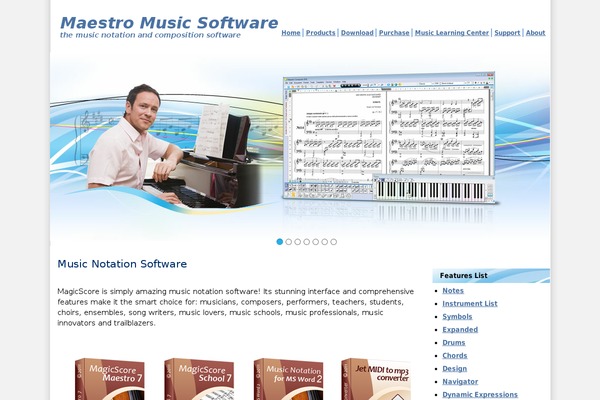View the Symbols feature page
Image resolution: width=600 pixels, height=400 pixels.
coord(457,317)
